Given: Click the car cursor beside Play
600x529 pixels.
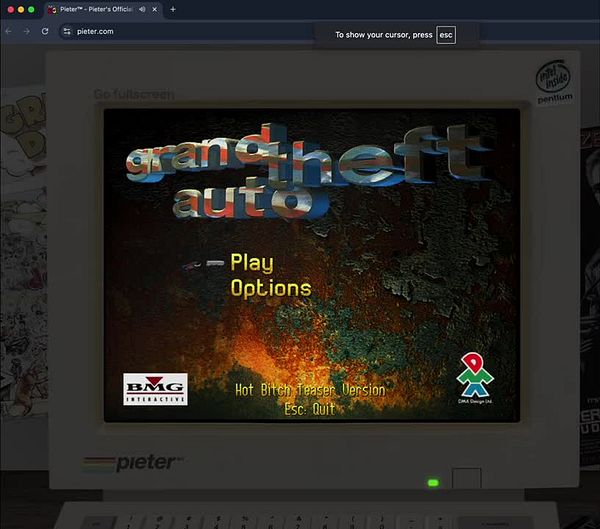Looking at the screenshot, I should pos(204,264).
